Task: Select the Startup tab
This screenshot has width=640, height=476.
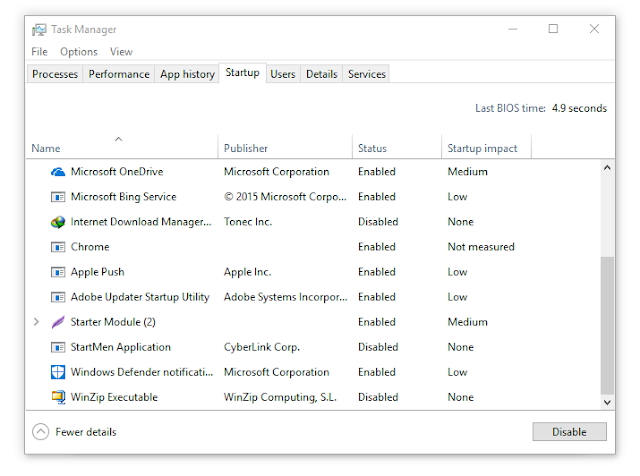Action: 242,73
